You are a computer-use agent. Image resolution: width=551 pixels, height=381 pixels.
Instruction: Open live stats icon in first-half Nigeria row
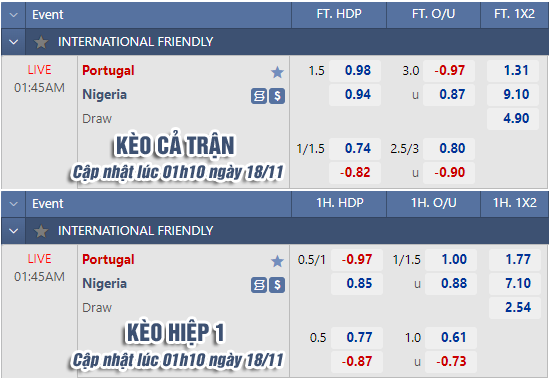click(x=259, y=285)
